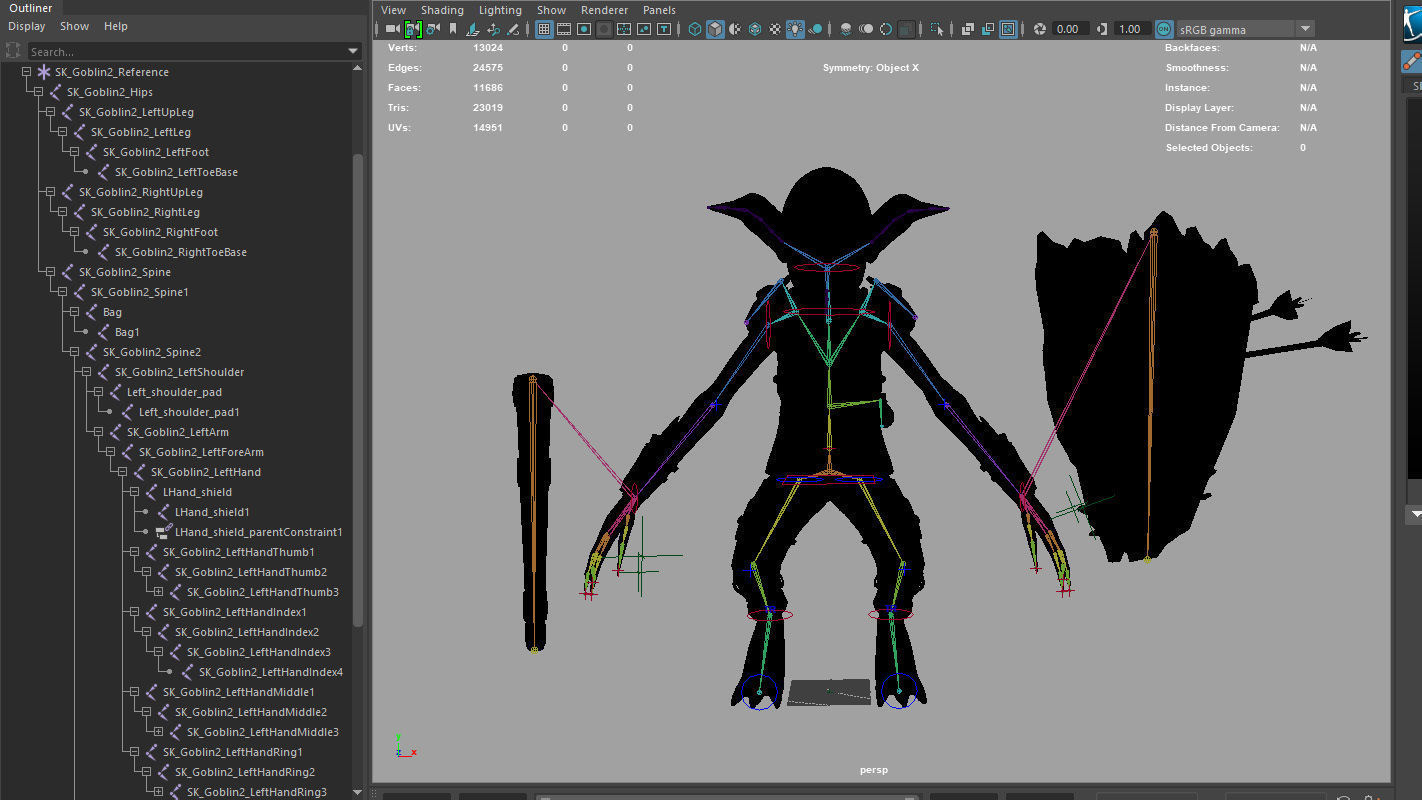Click the Image Plane icon
The image size is (1422, 800).
tap(472, 29)
